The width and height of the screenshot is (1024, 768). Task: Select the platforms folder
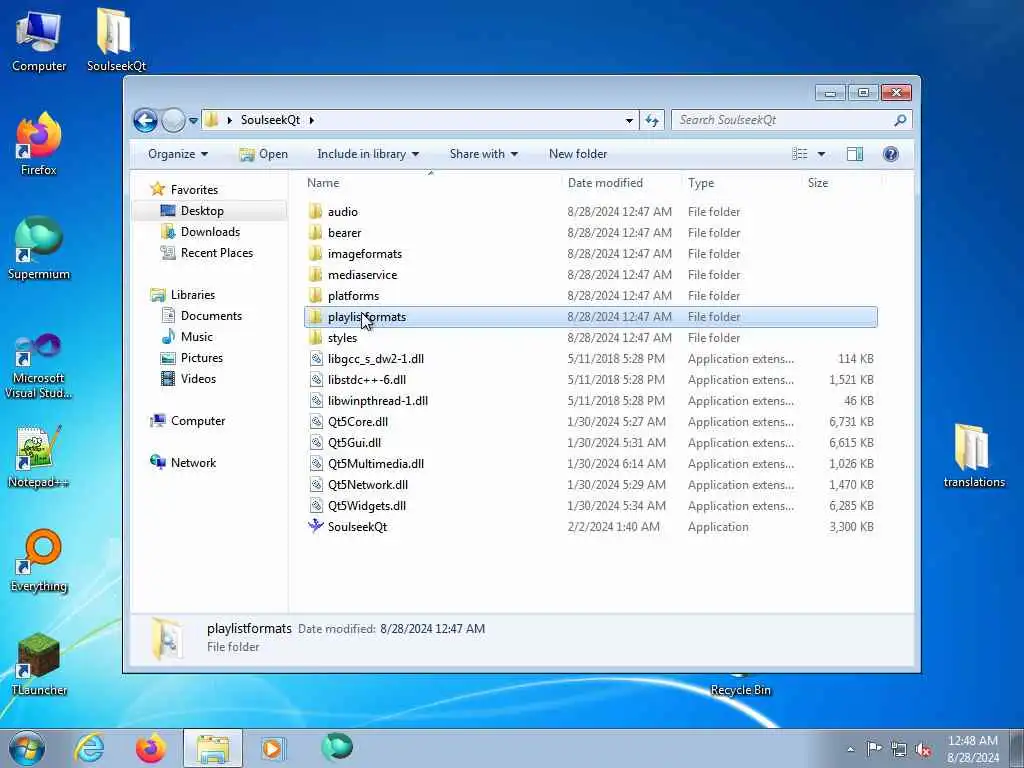point(590,295)
